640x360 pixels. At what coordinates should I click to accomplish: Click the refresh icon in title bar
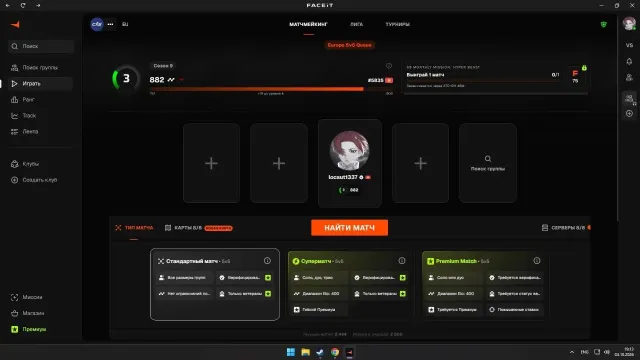[x=23, y=5]
